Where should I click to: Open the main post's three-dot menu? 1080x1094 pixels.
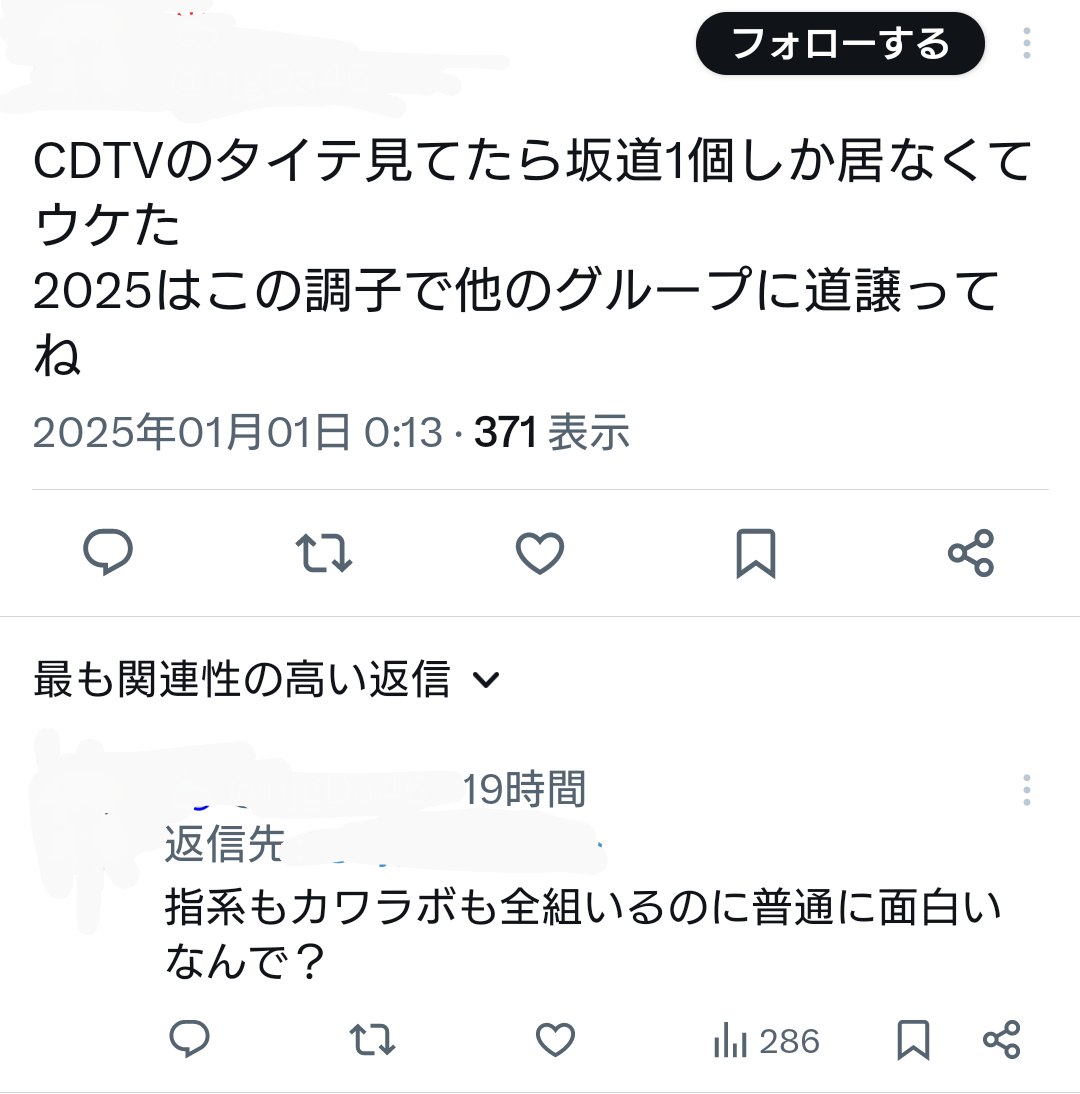click(1026, 43)
